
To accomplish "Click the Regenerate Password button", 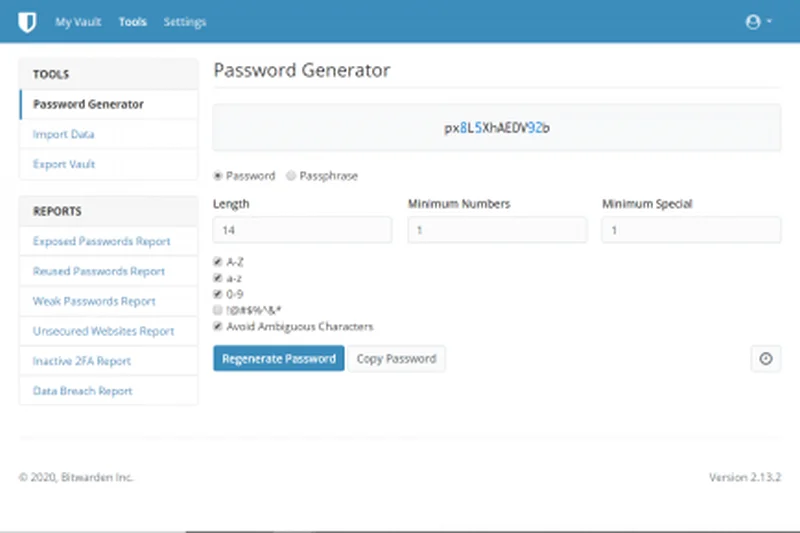I will [x=278, y=359].
